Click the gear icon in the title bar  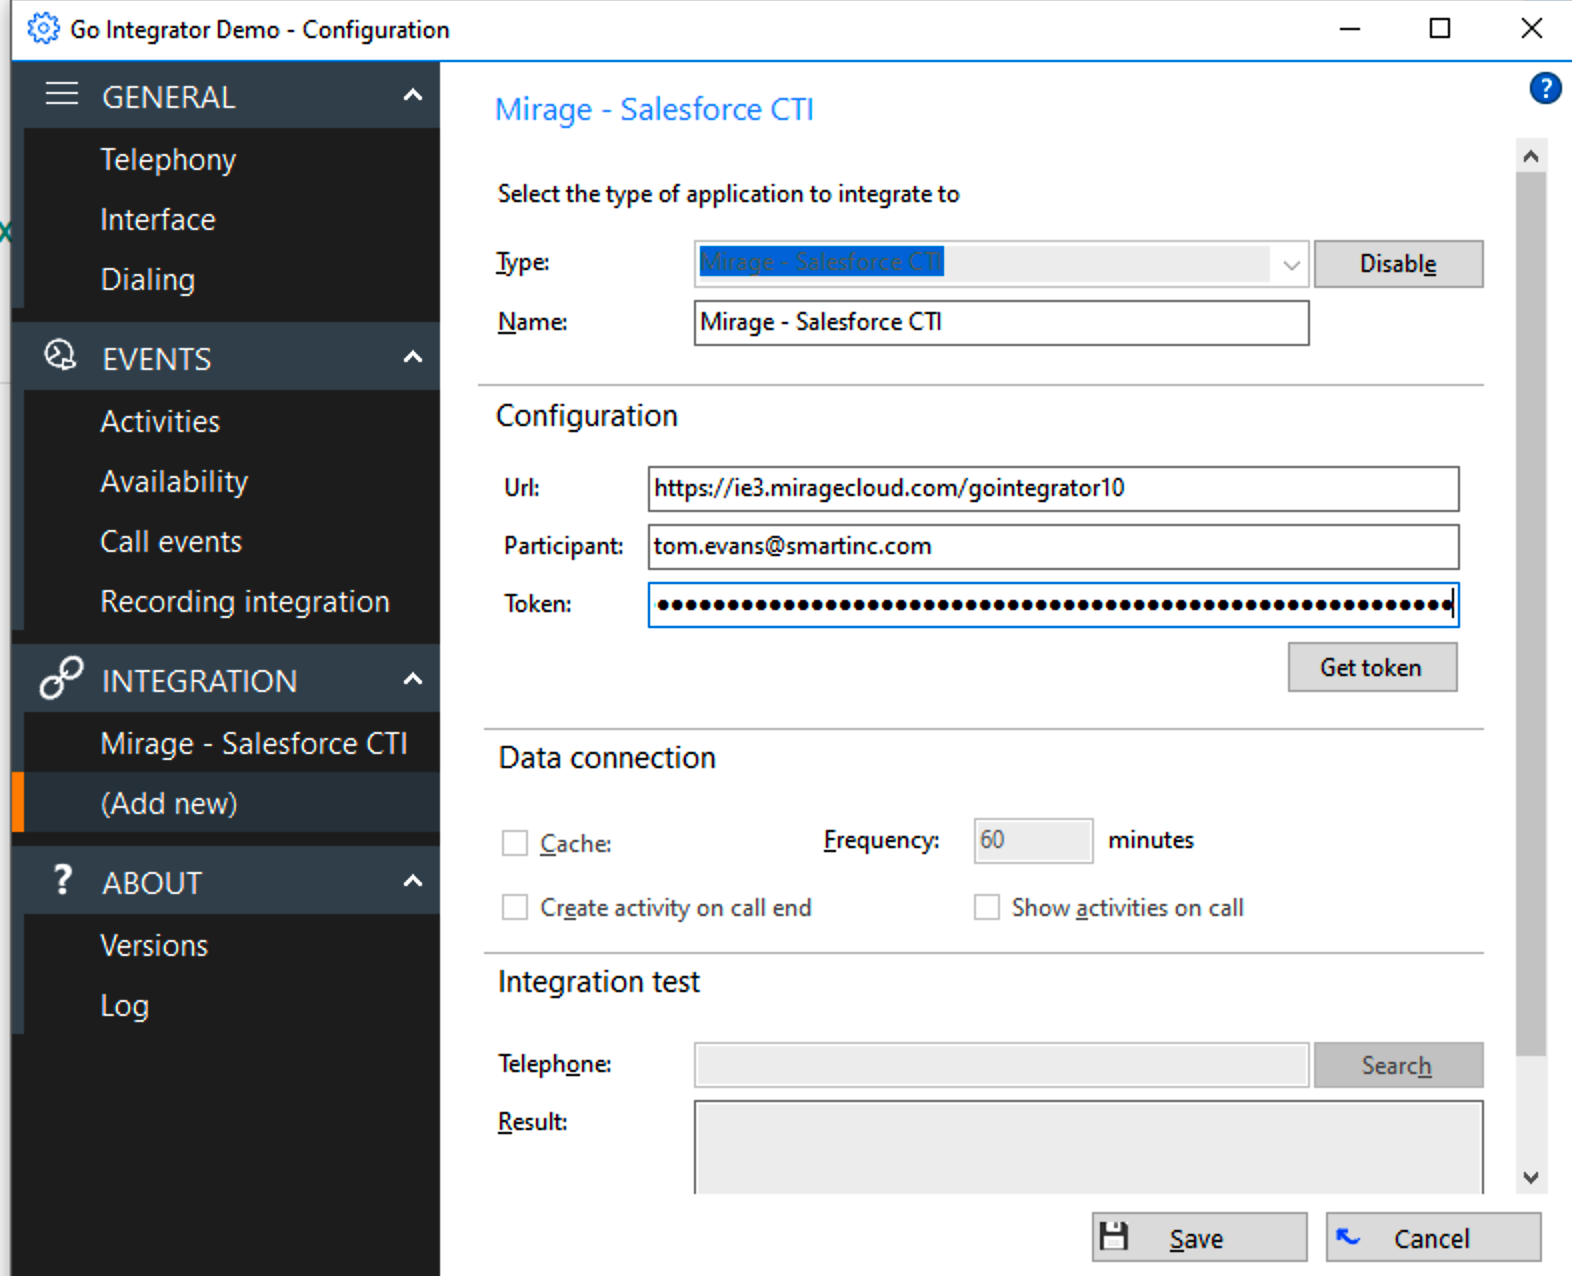[x=43, y=29]
